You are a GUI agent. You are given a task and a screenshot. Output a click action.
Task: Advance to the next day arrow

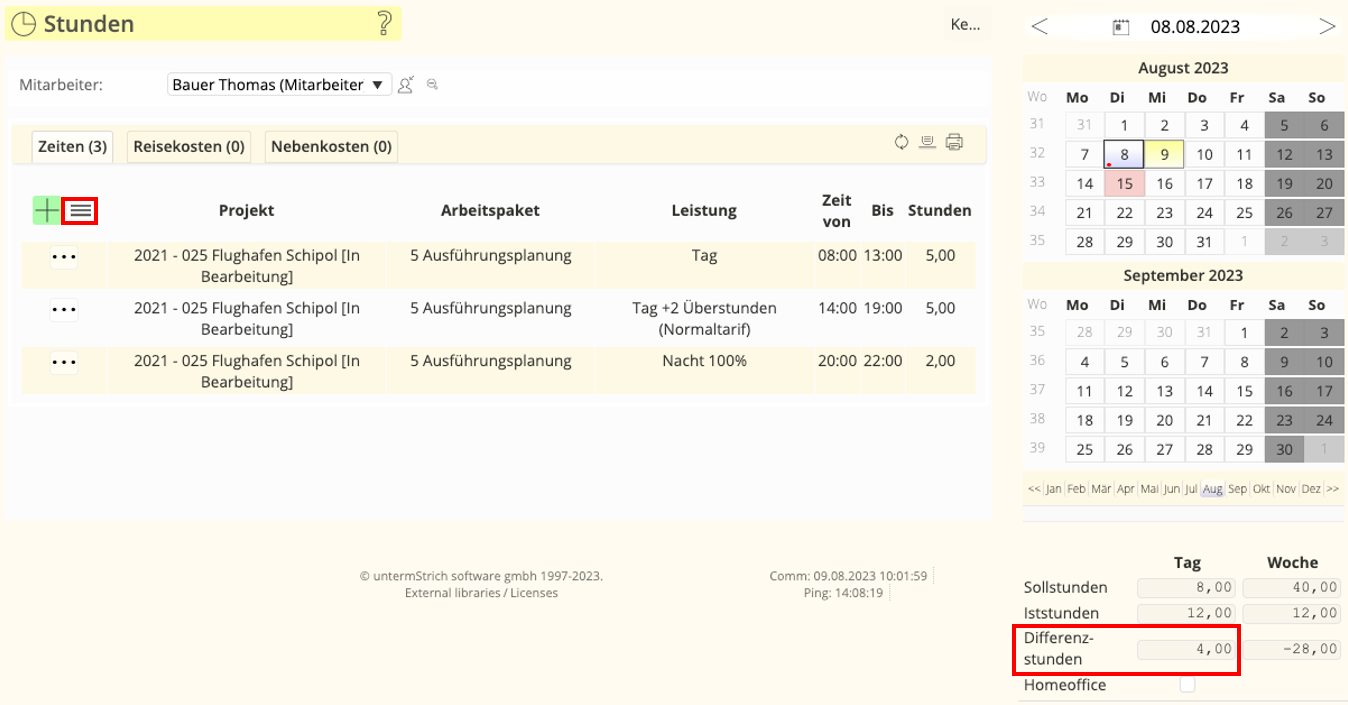(x=1327, y=27)
